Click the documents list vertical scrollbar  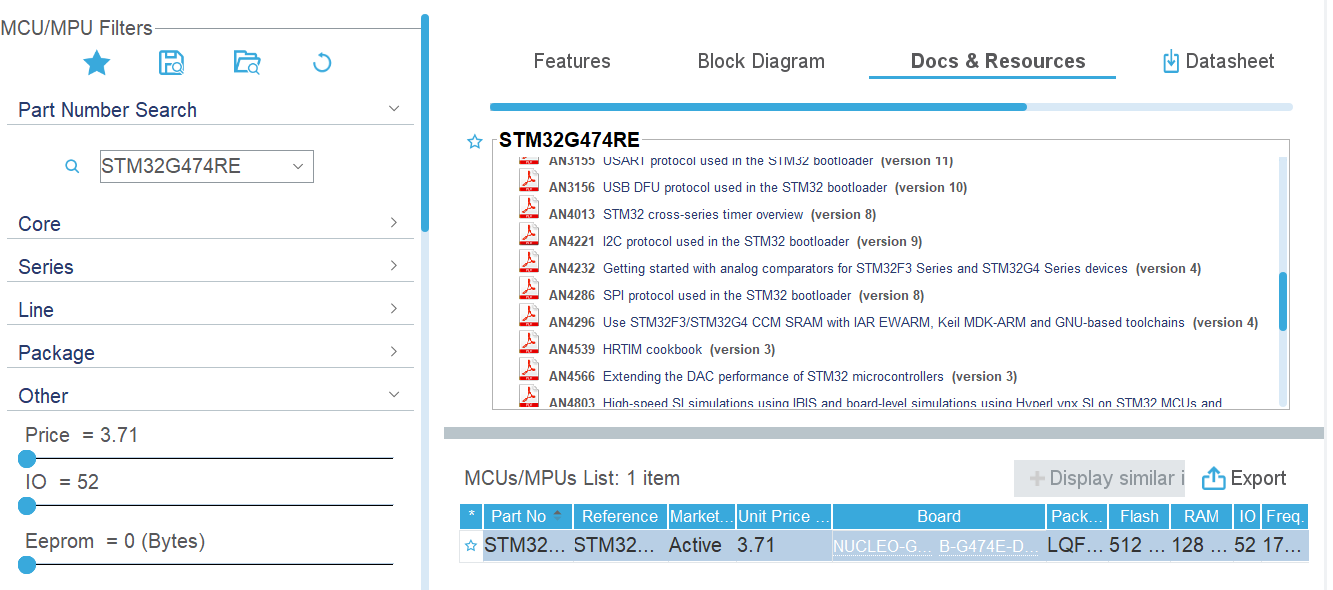1283,301
